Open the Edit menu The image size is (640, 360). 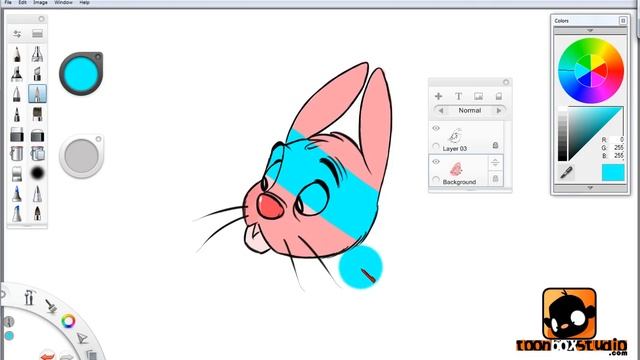(x=22, y=2)
